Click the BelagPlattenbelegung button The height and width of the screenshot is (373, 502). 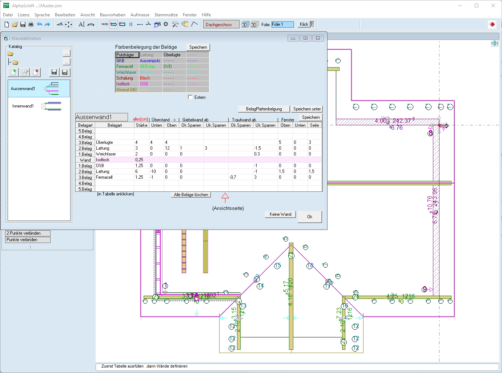pyautogui.click(x=264, y=109)
